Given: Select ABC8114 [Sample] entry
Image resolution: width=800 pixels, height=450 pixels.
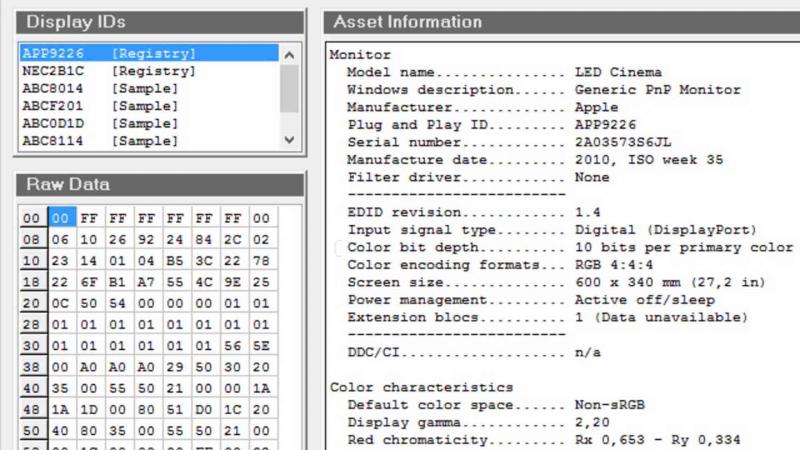Looking at the screenshot, I should click(149, 141).
